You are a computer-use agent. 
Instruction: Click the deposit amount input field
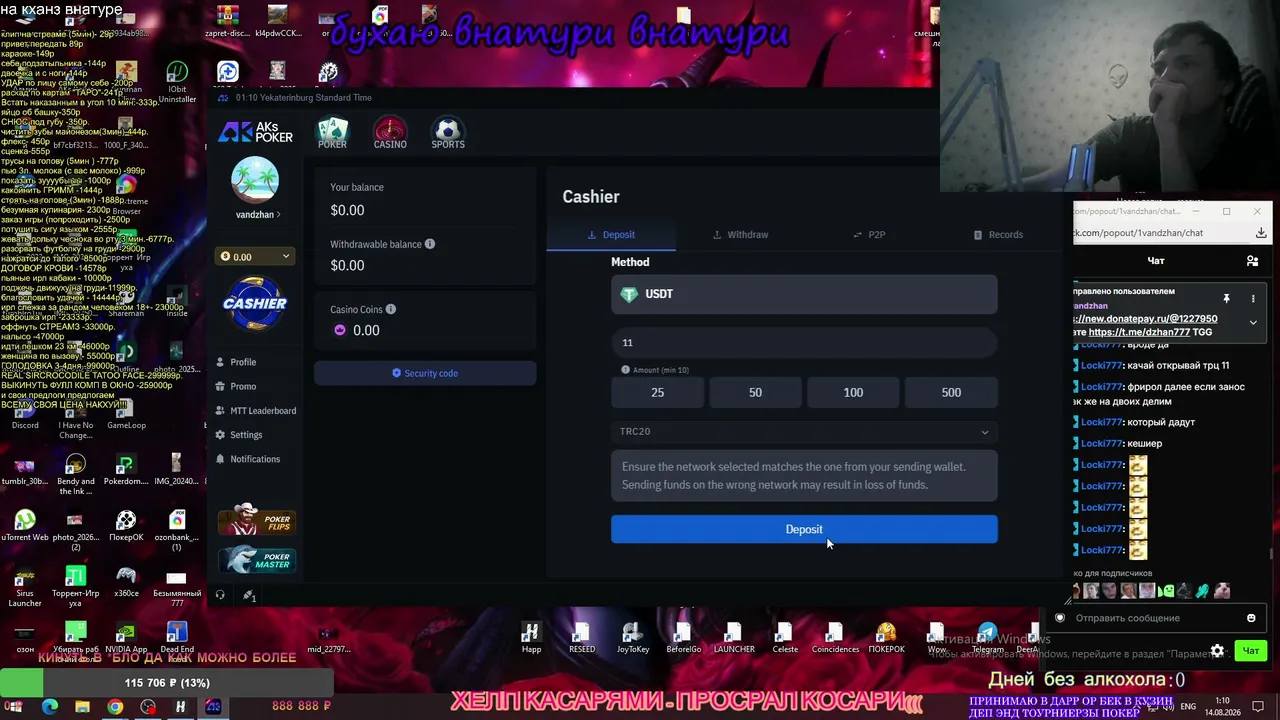coord(804,343)
